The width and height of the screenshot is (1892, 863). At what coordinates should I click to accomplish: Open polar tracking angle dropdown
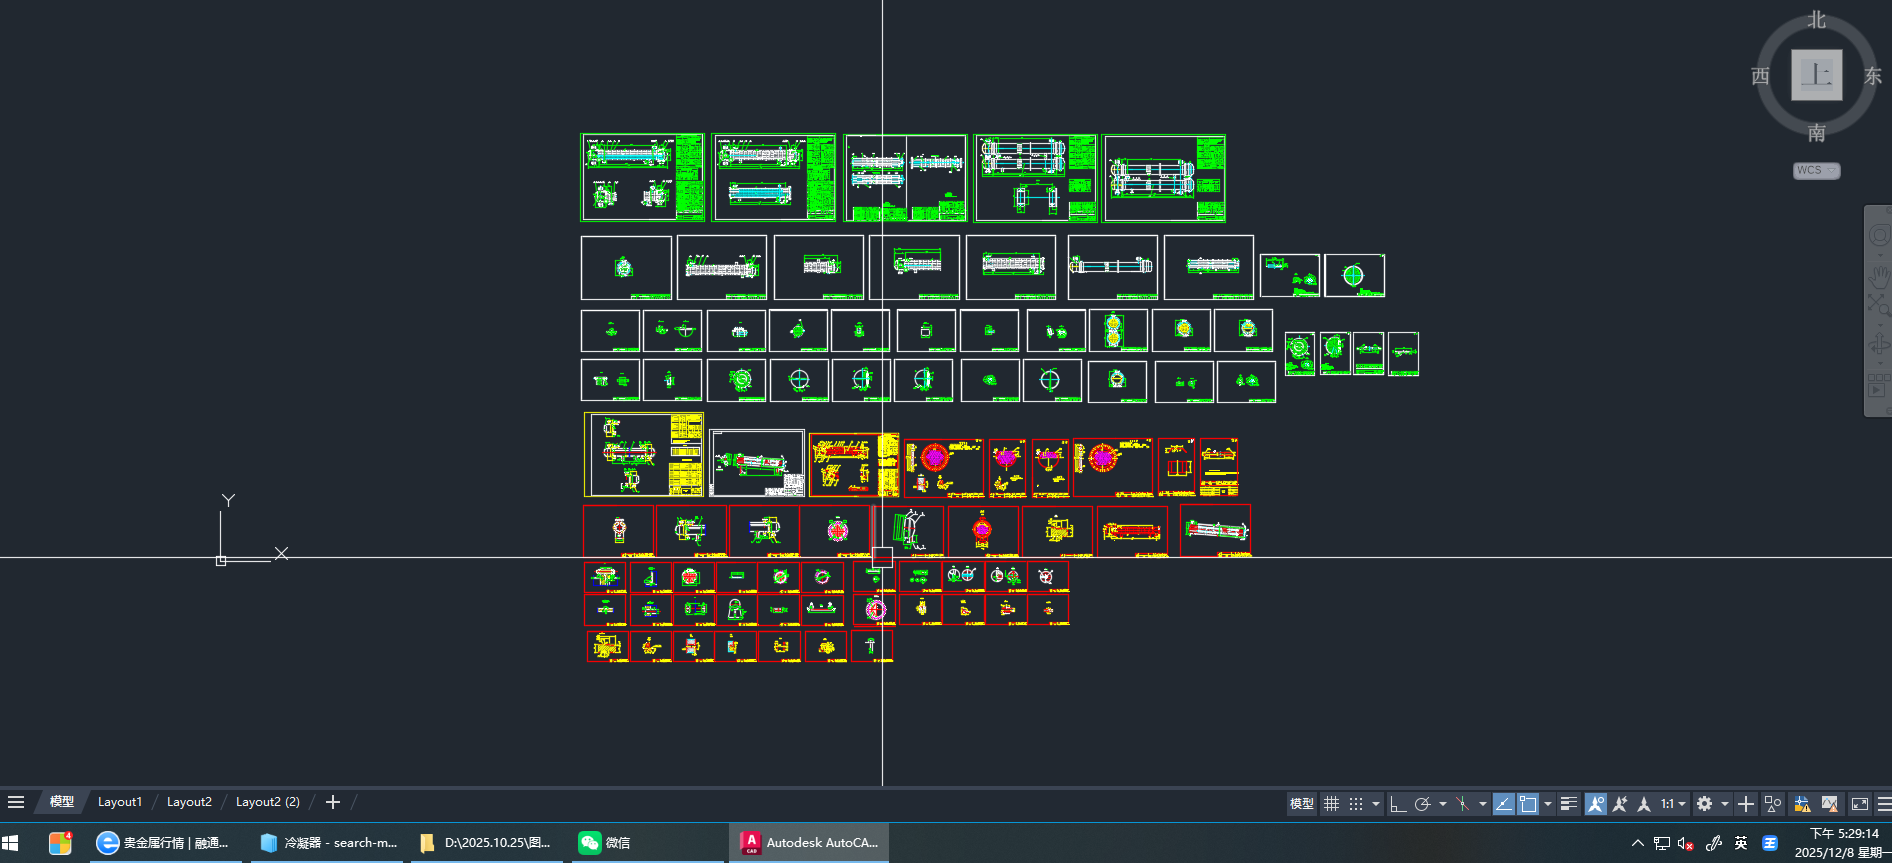(1442, 804)
